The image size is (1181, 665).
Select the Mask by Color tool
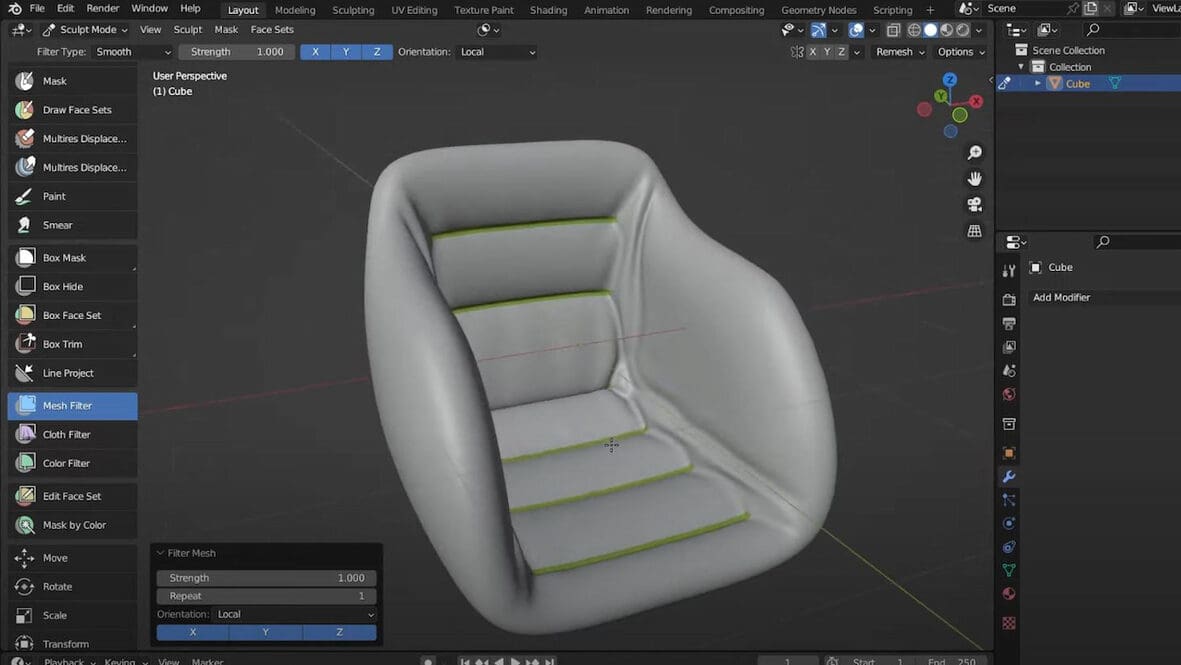click(72, 525)
